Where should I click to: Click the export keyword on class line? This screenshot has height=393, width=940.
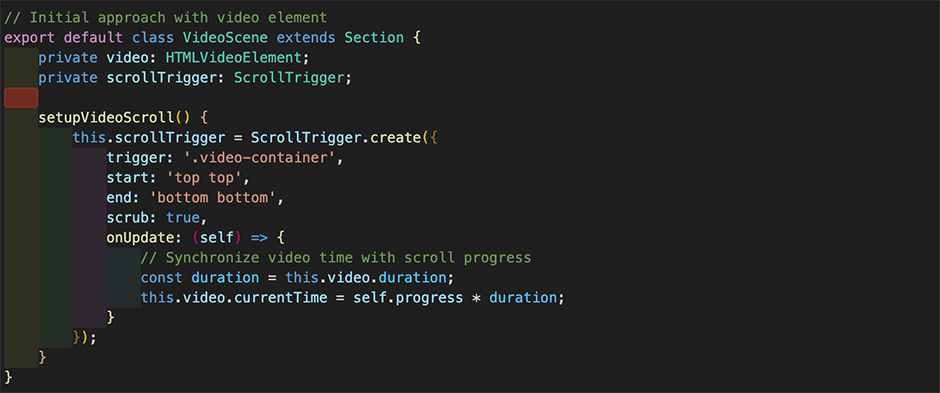tap(30, 37)
